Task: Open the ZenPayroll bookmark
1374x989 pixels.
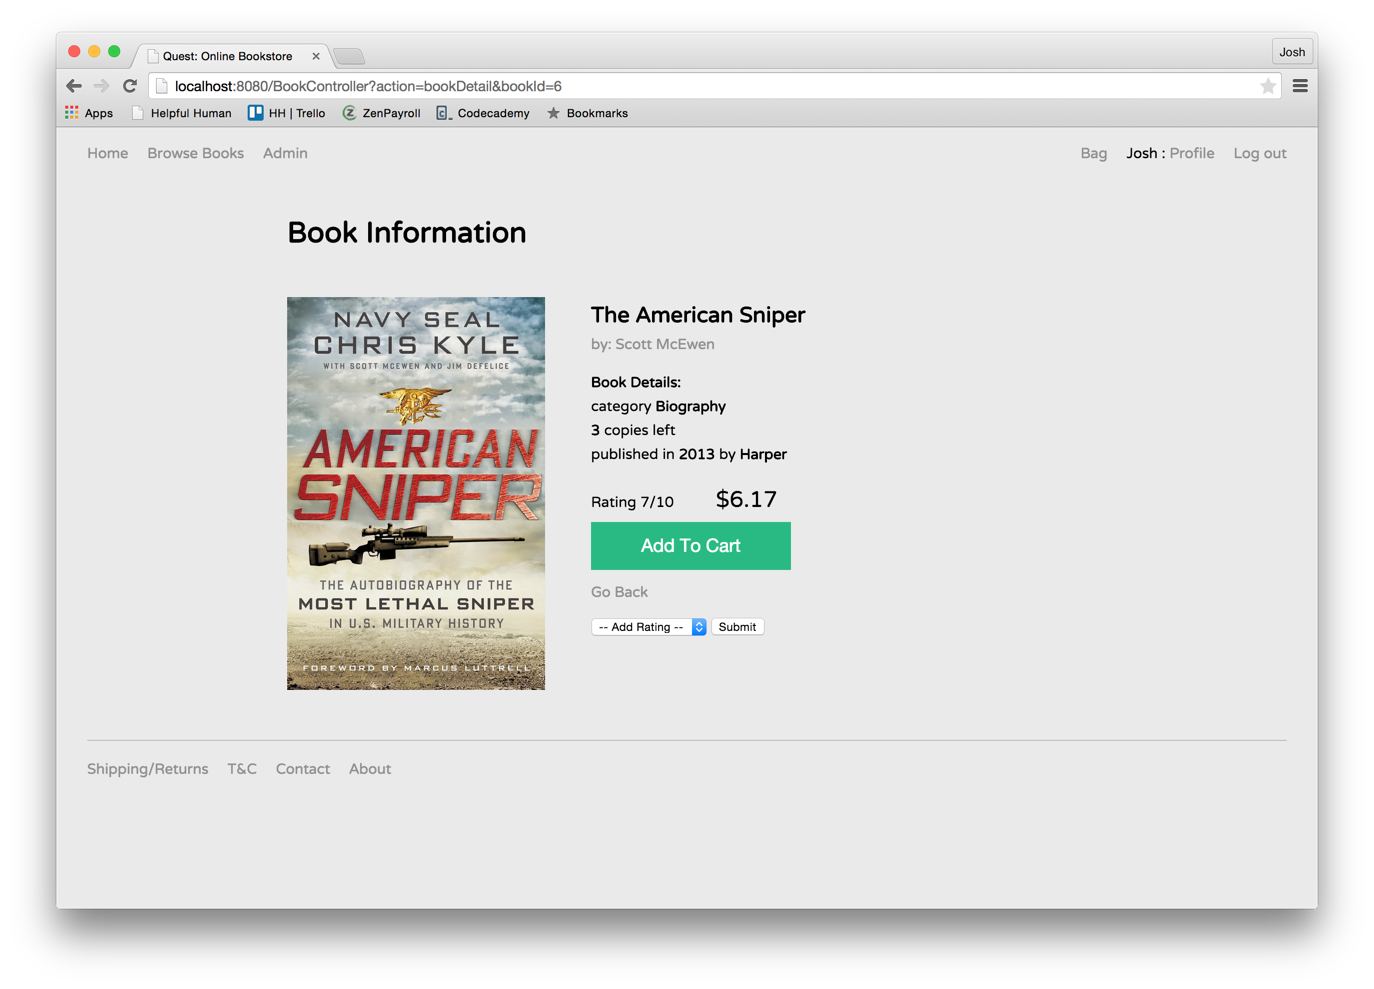Action: coord(381,113)
